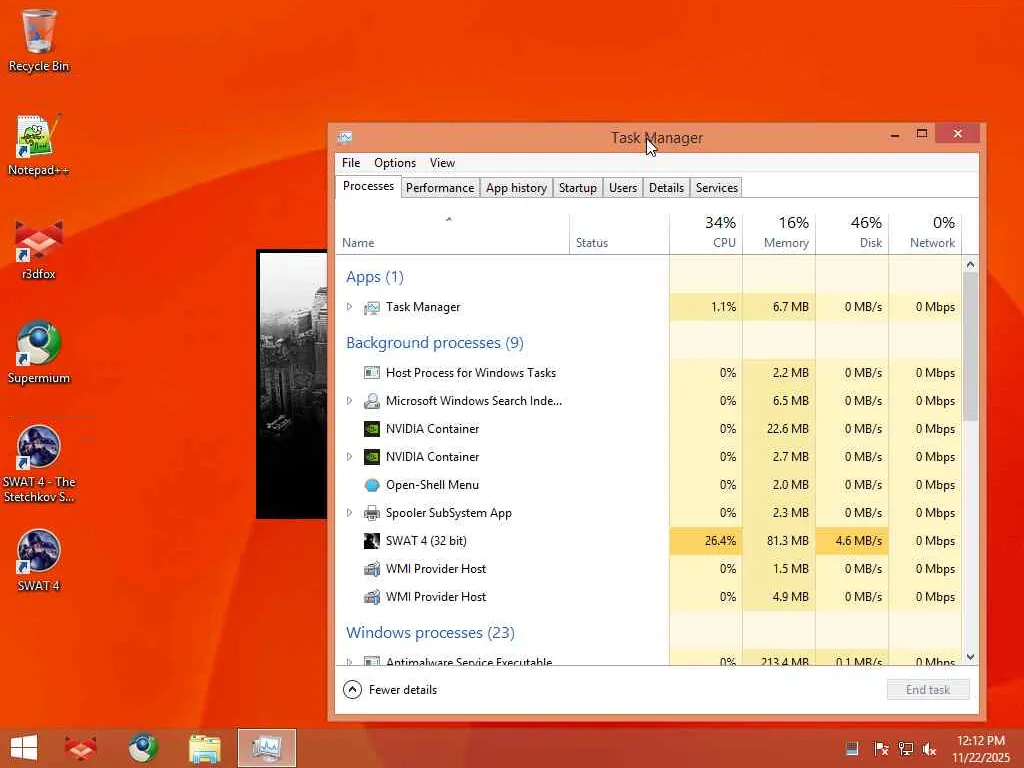Image resolution: width=1024 pixels, height=768 pixels.
Task: Expand the Task Manager app row
Action: point(349,306)
